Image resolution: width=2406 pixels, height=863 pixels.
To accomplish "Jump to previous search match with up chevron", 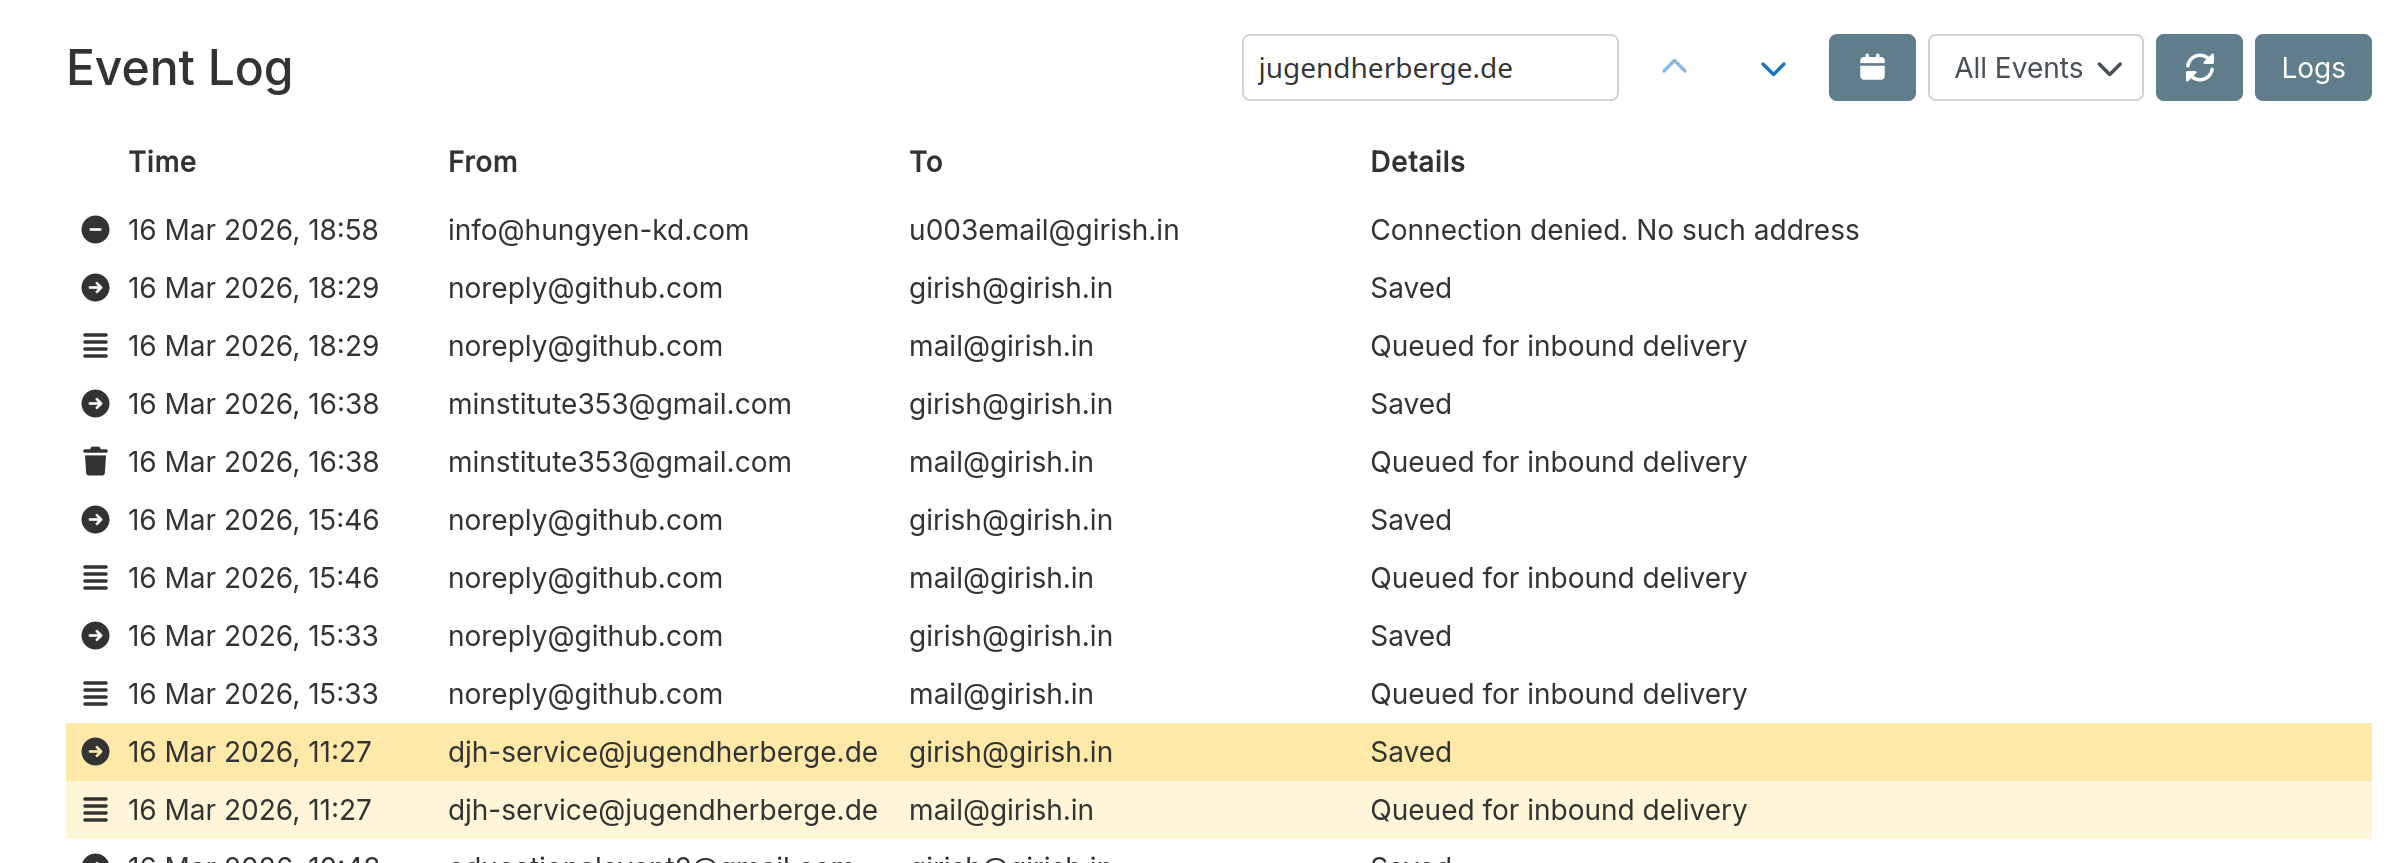I will pos(1674,68).
